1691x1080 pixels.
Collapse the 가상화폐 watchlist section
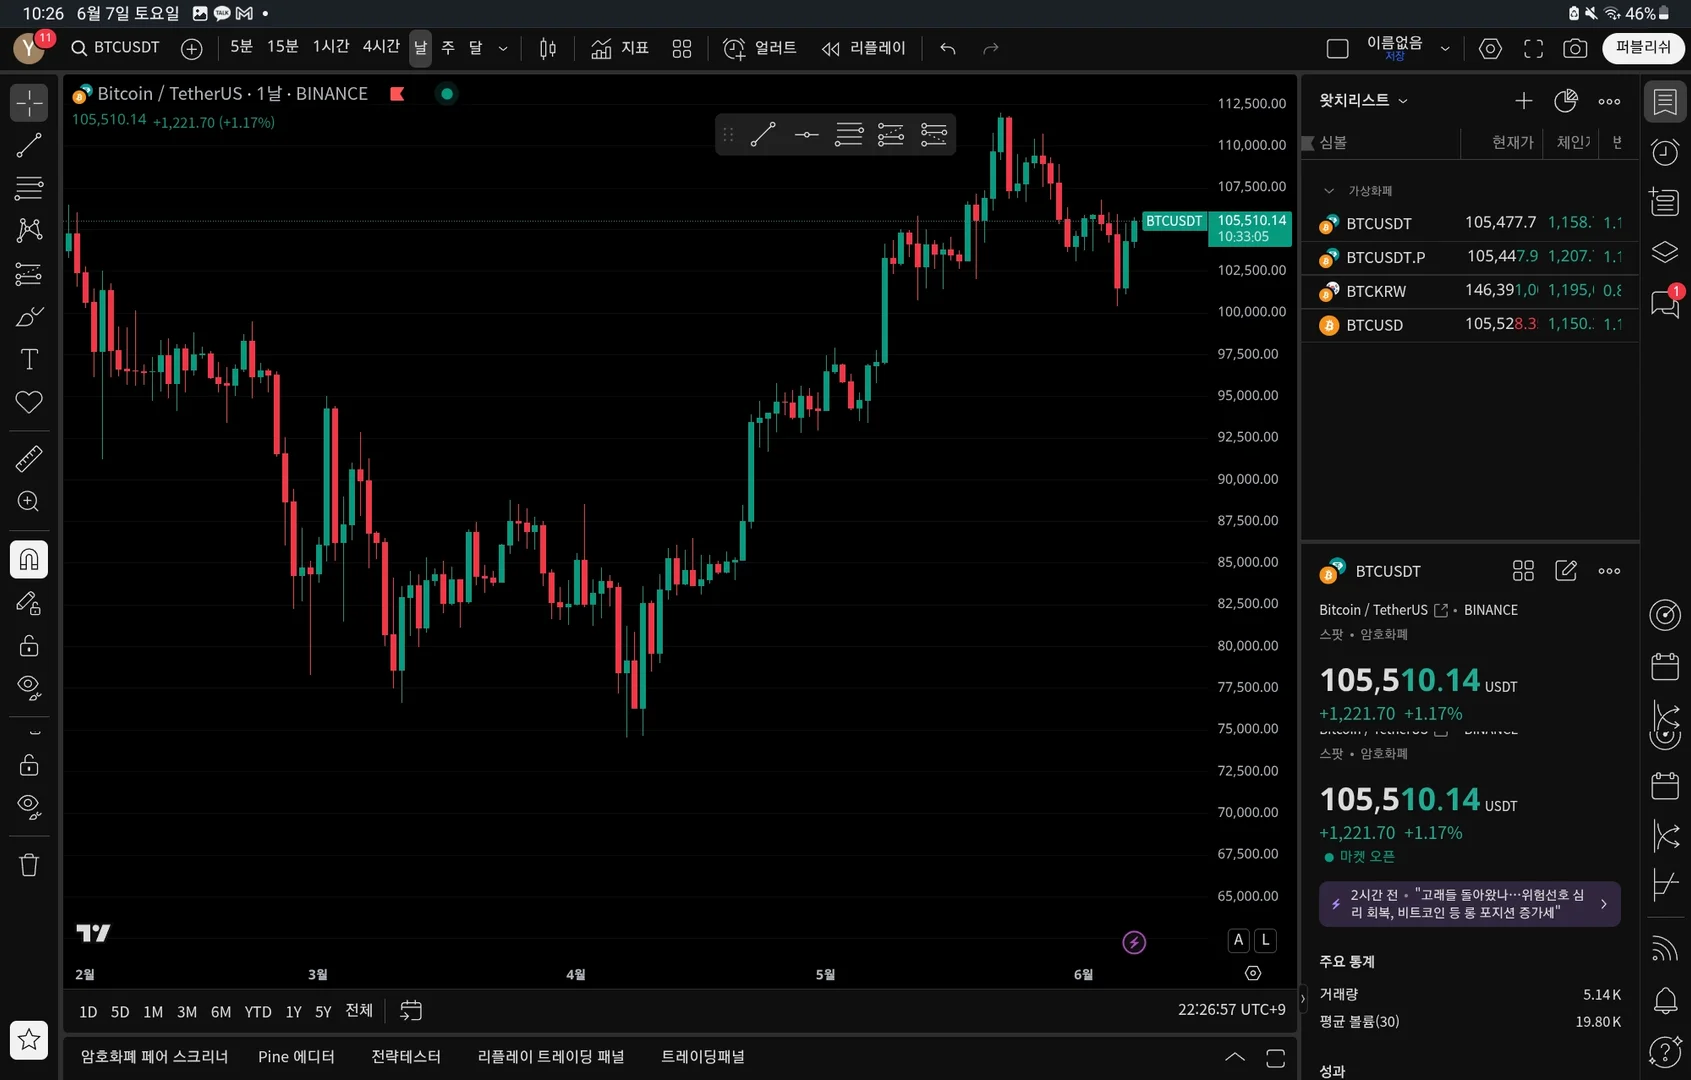1329,191
